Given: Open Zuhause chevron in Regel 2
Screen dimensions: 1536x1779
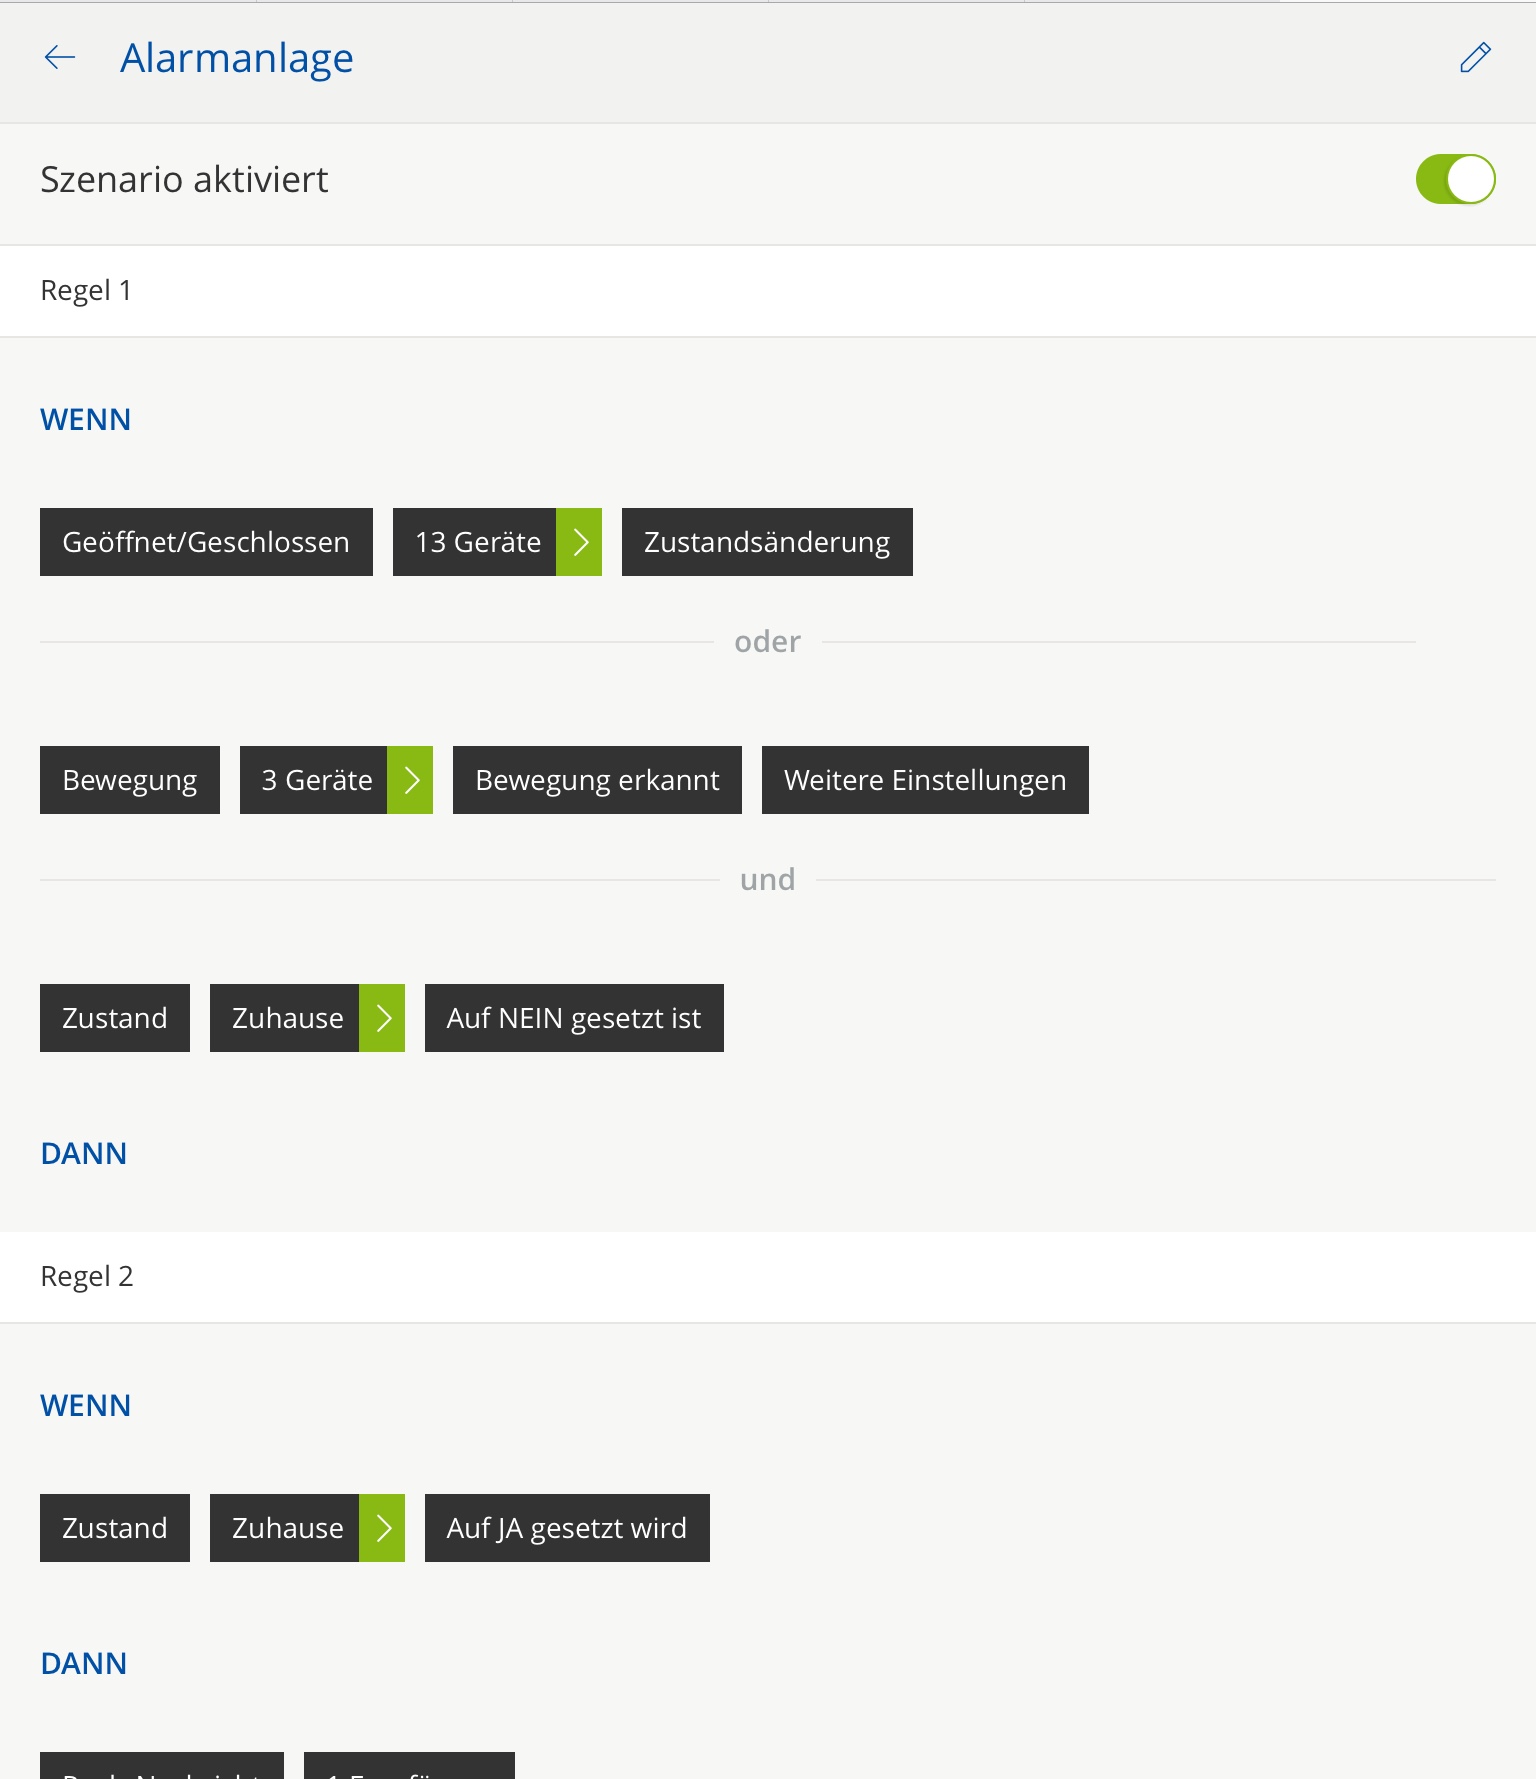Looking at the screenshot, I should coord(382,1528).
